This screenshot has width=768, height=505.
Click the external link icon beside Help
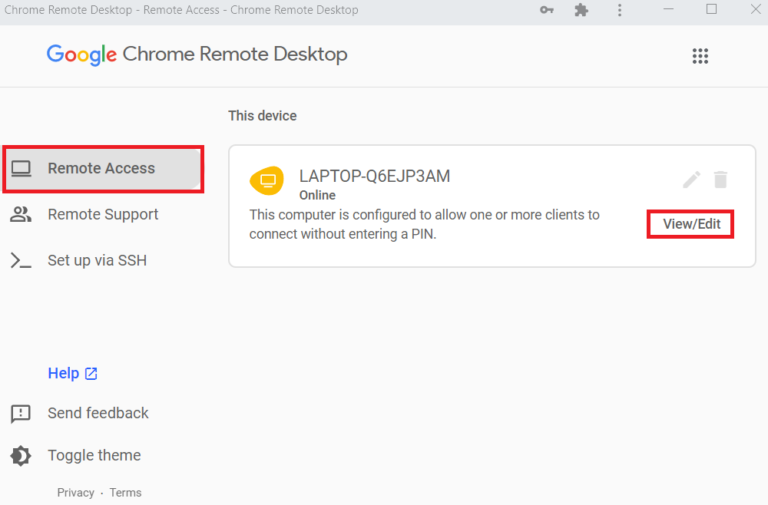pos(91,374)
